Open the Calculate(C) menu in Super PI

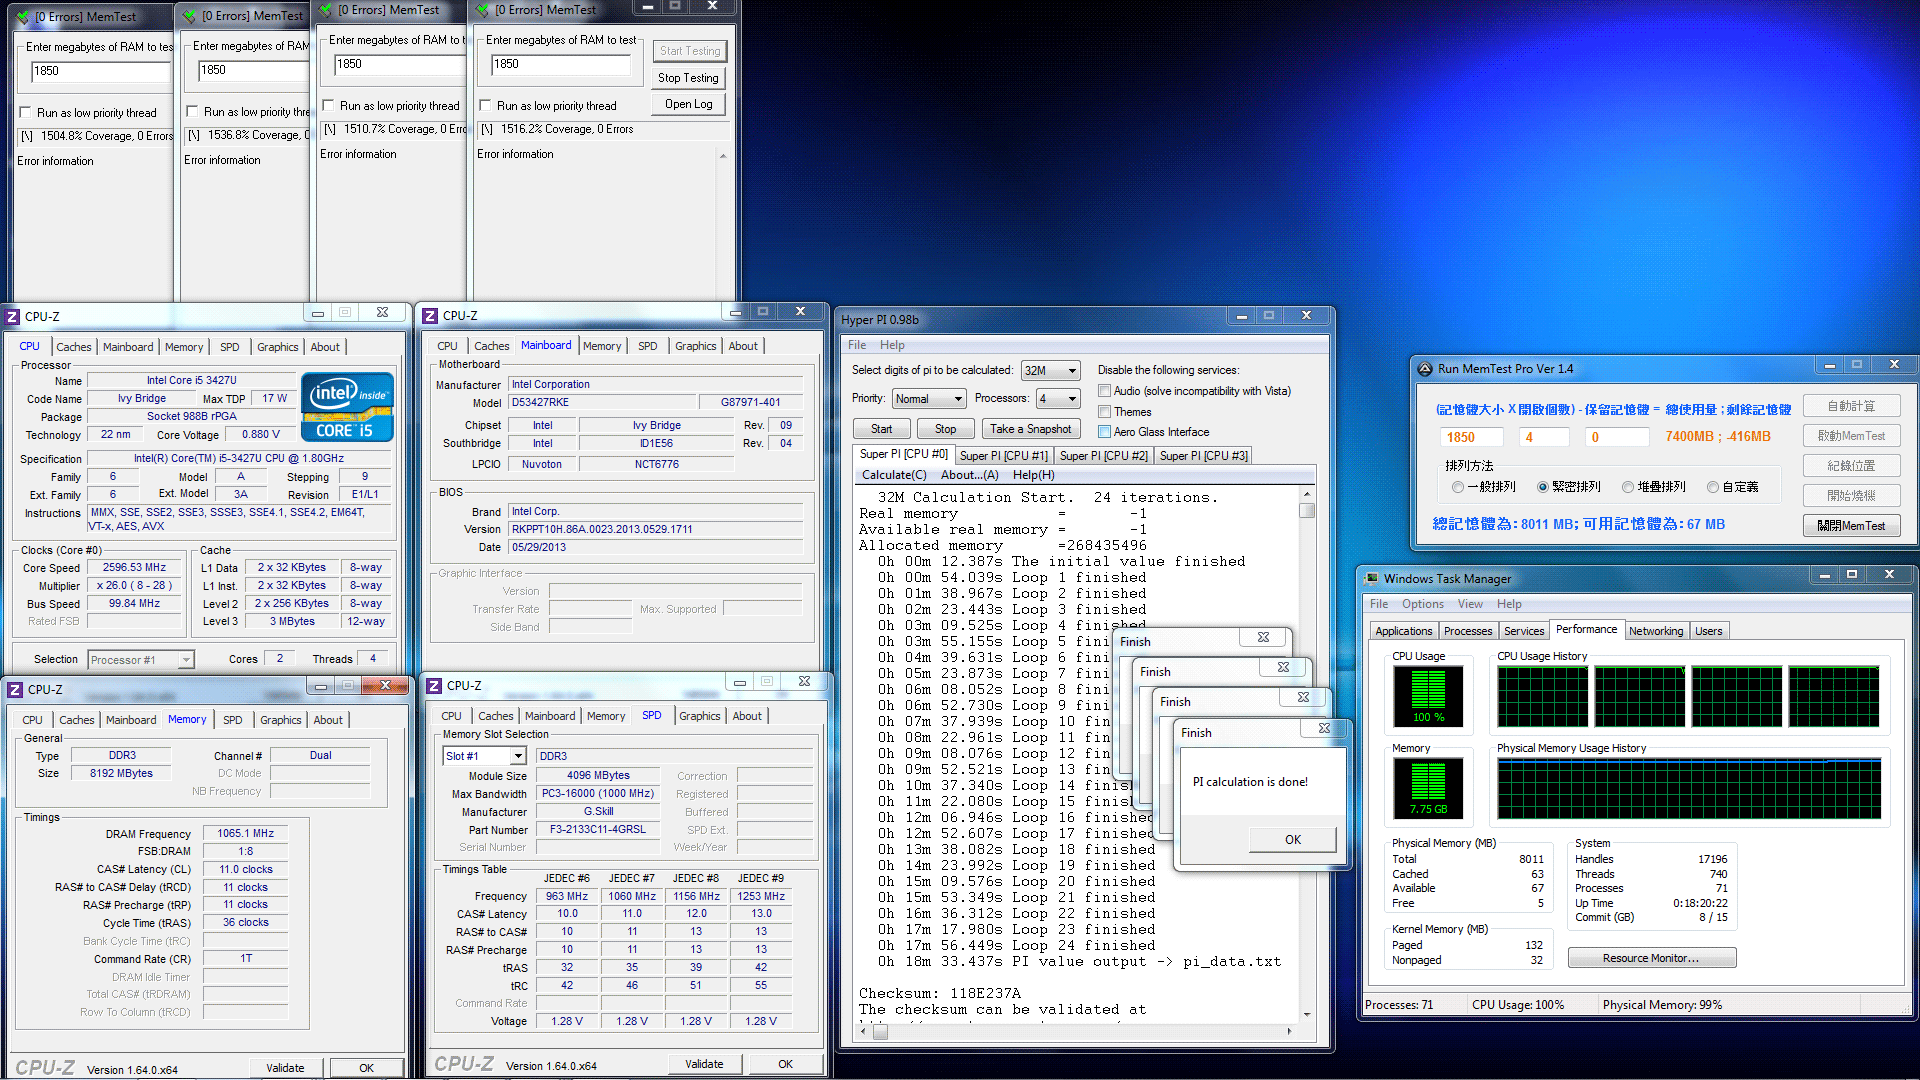(x=894, y=475)
